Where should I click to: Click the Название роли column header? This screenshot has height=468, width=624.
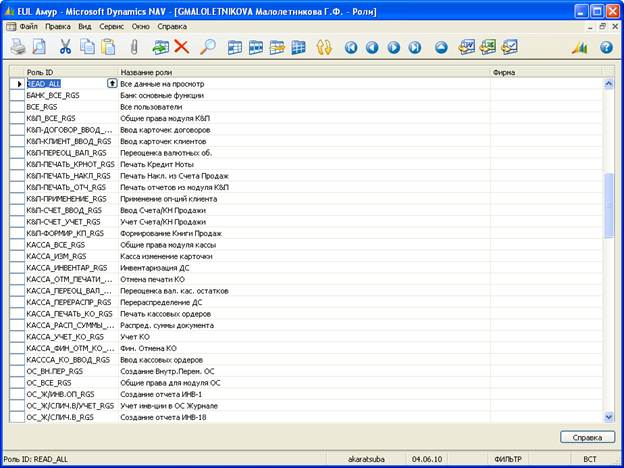[300, 72]
